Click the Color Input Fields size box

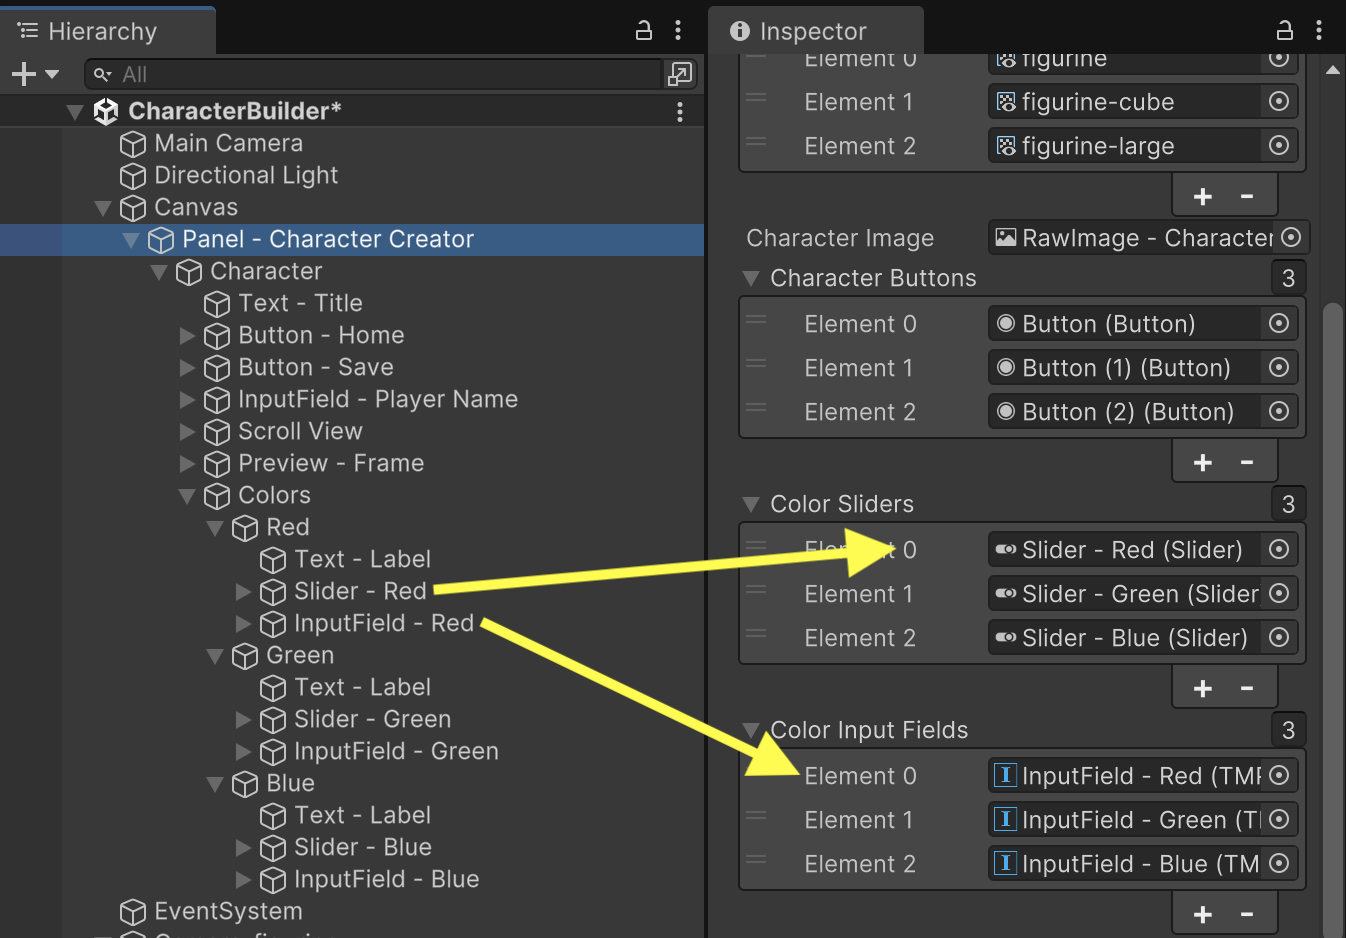tap(1288, 730)
